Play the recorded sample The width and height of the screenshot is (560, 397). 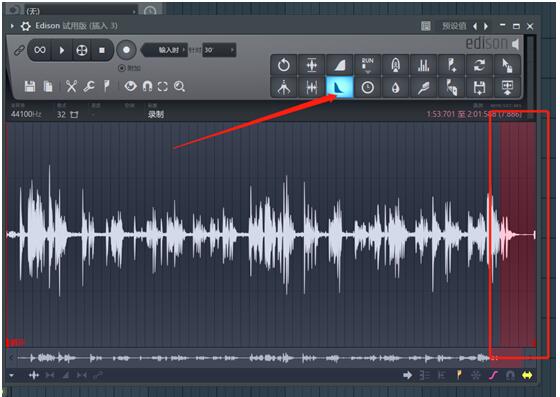62,50
